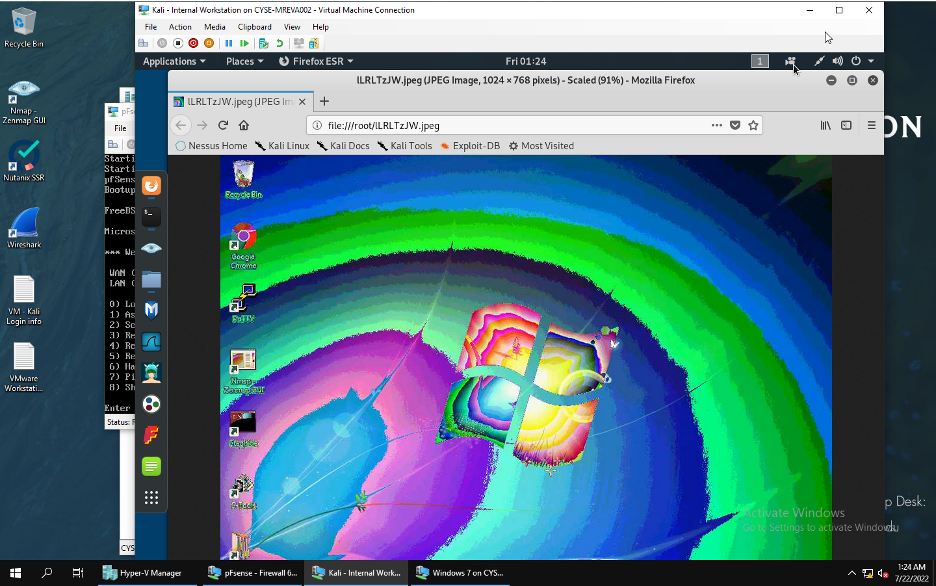Bookmark this page with the star
Viewport: 936px width, 586px height.
(x=753, y=125)
